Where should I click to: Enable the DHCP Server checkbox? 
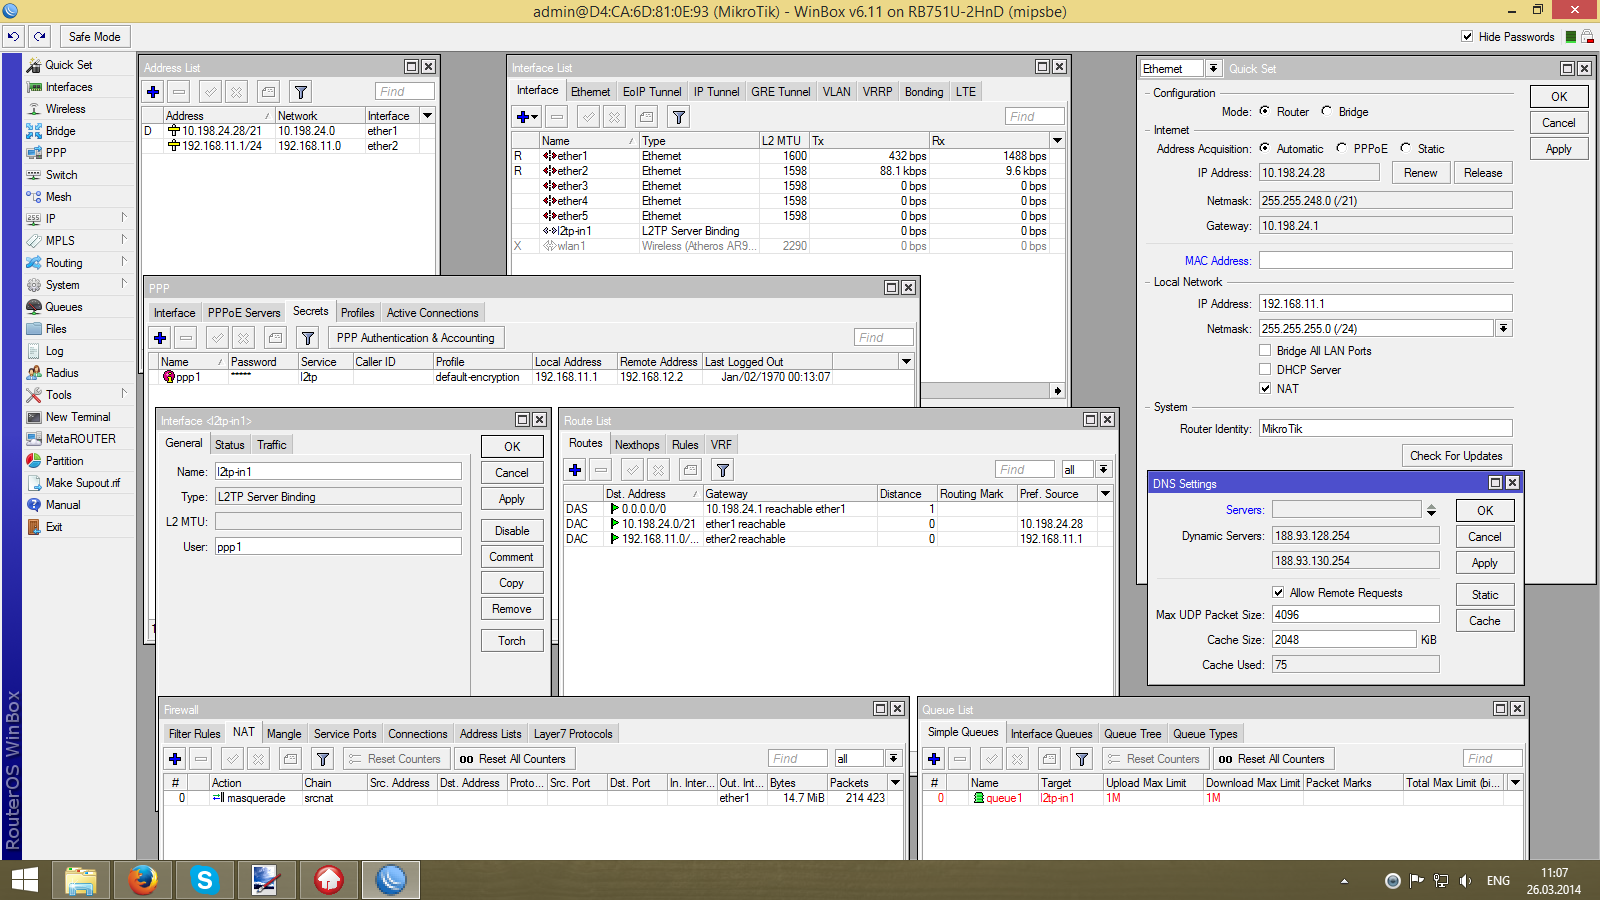[x=1265, y=370]
